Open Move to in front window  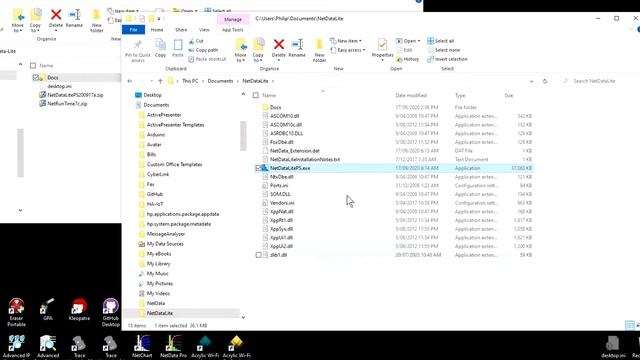tap(240, 50)
